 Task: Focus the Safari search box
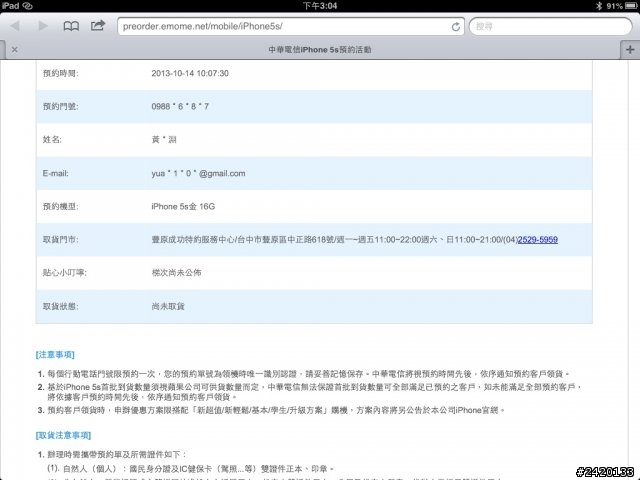point(551,27)
